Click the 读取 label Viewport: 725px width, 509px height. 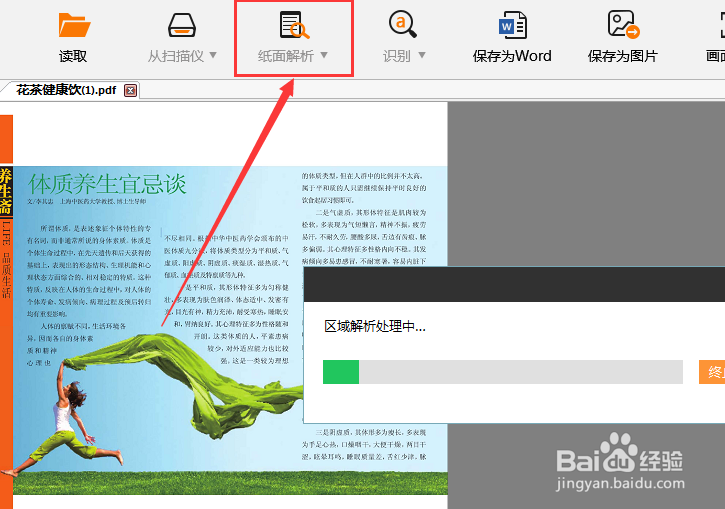(x=73, y=56)
